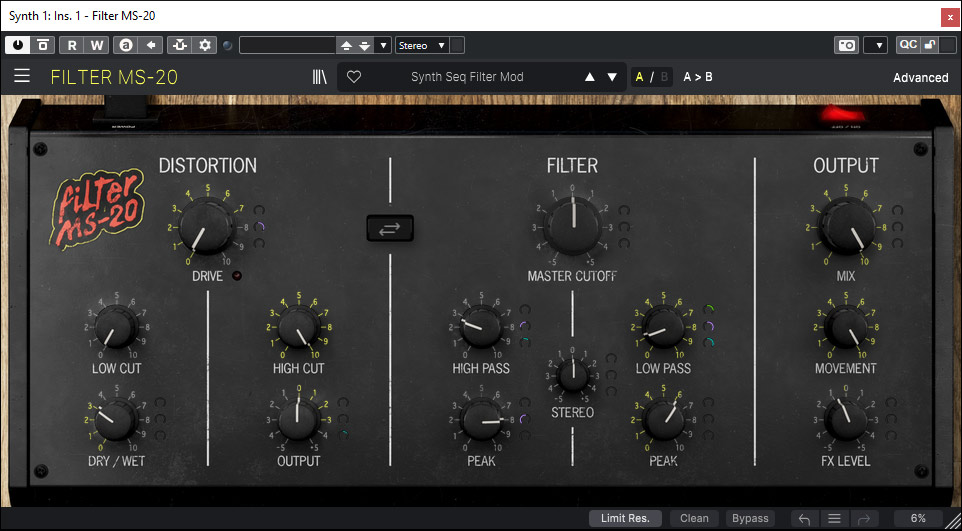
Task: Open the Stereo channel dropdown
Action: tap(421, 45)
